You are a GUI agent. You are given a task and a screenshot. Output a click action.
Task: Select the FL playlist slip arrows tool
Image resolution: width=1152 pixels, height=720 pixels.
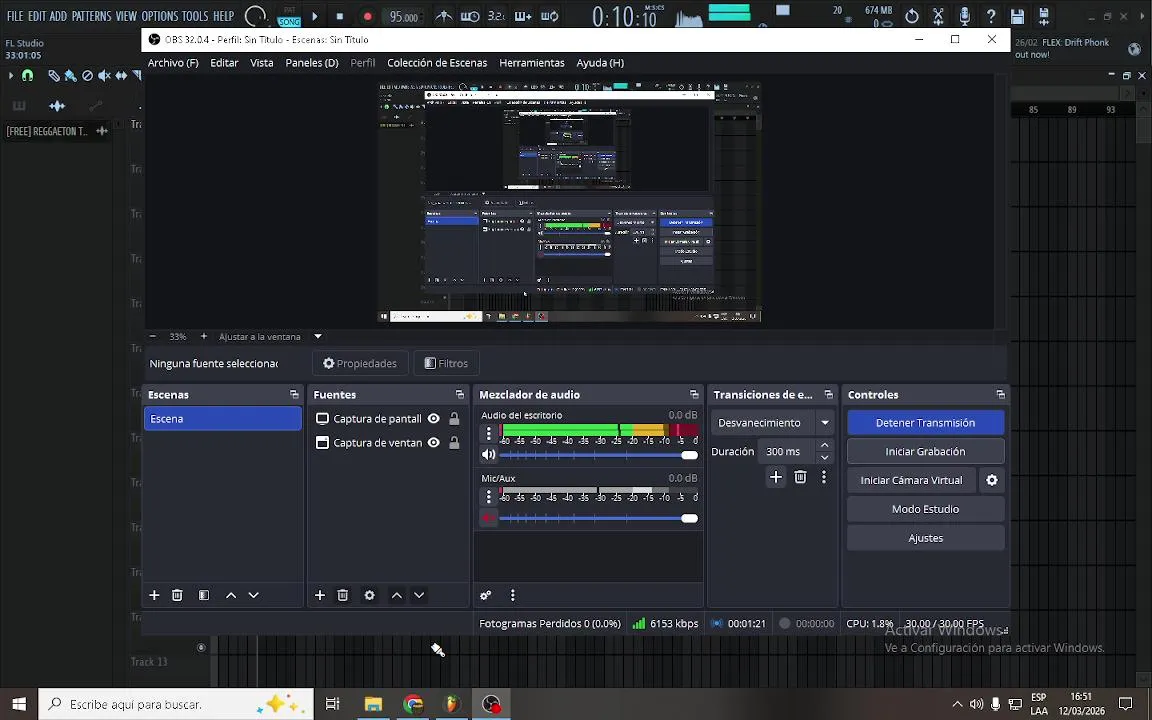tap(121, 76)
